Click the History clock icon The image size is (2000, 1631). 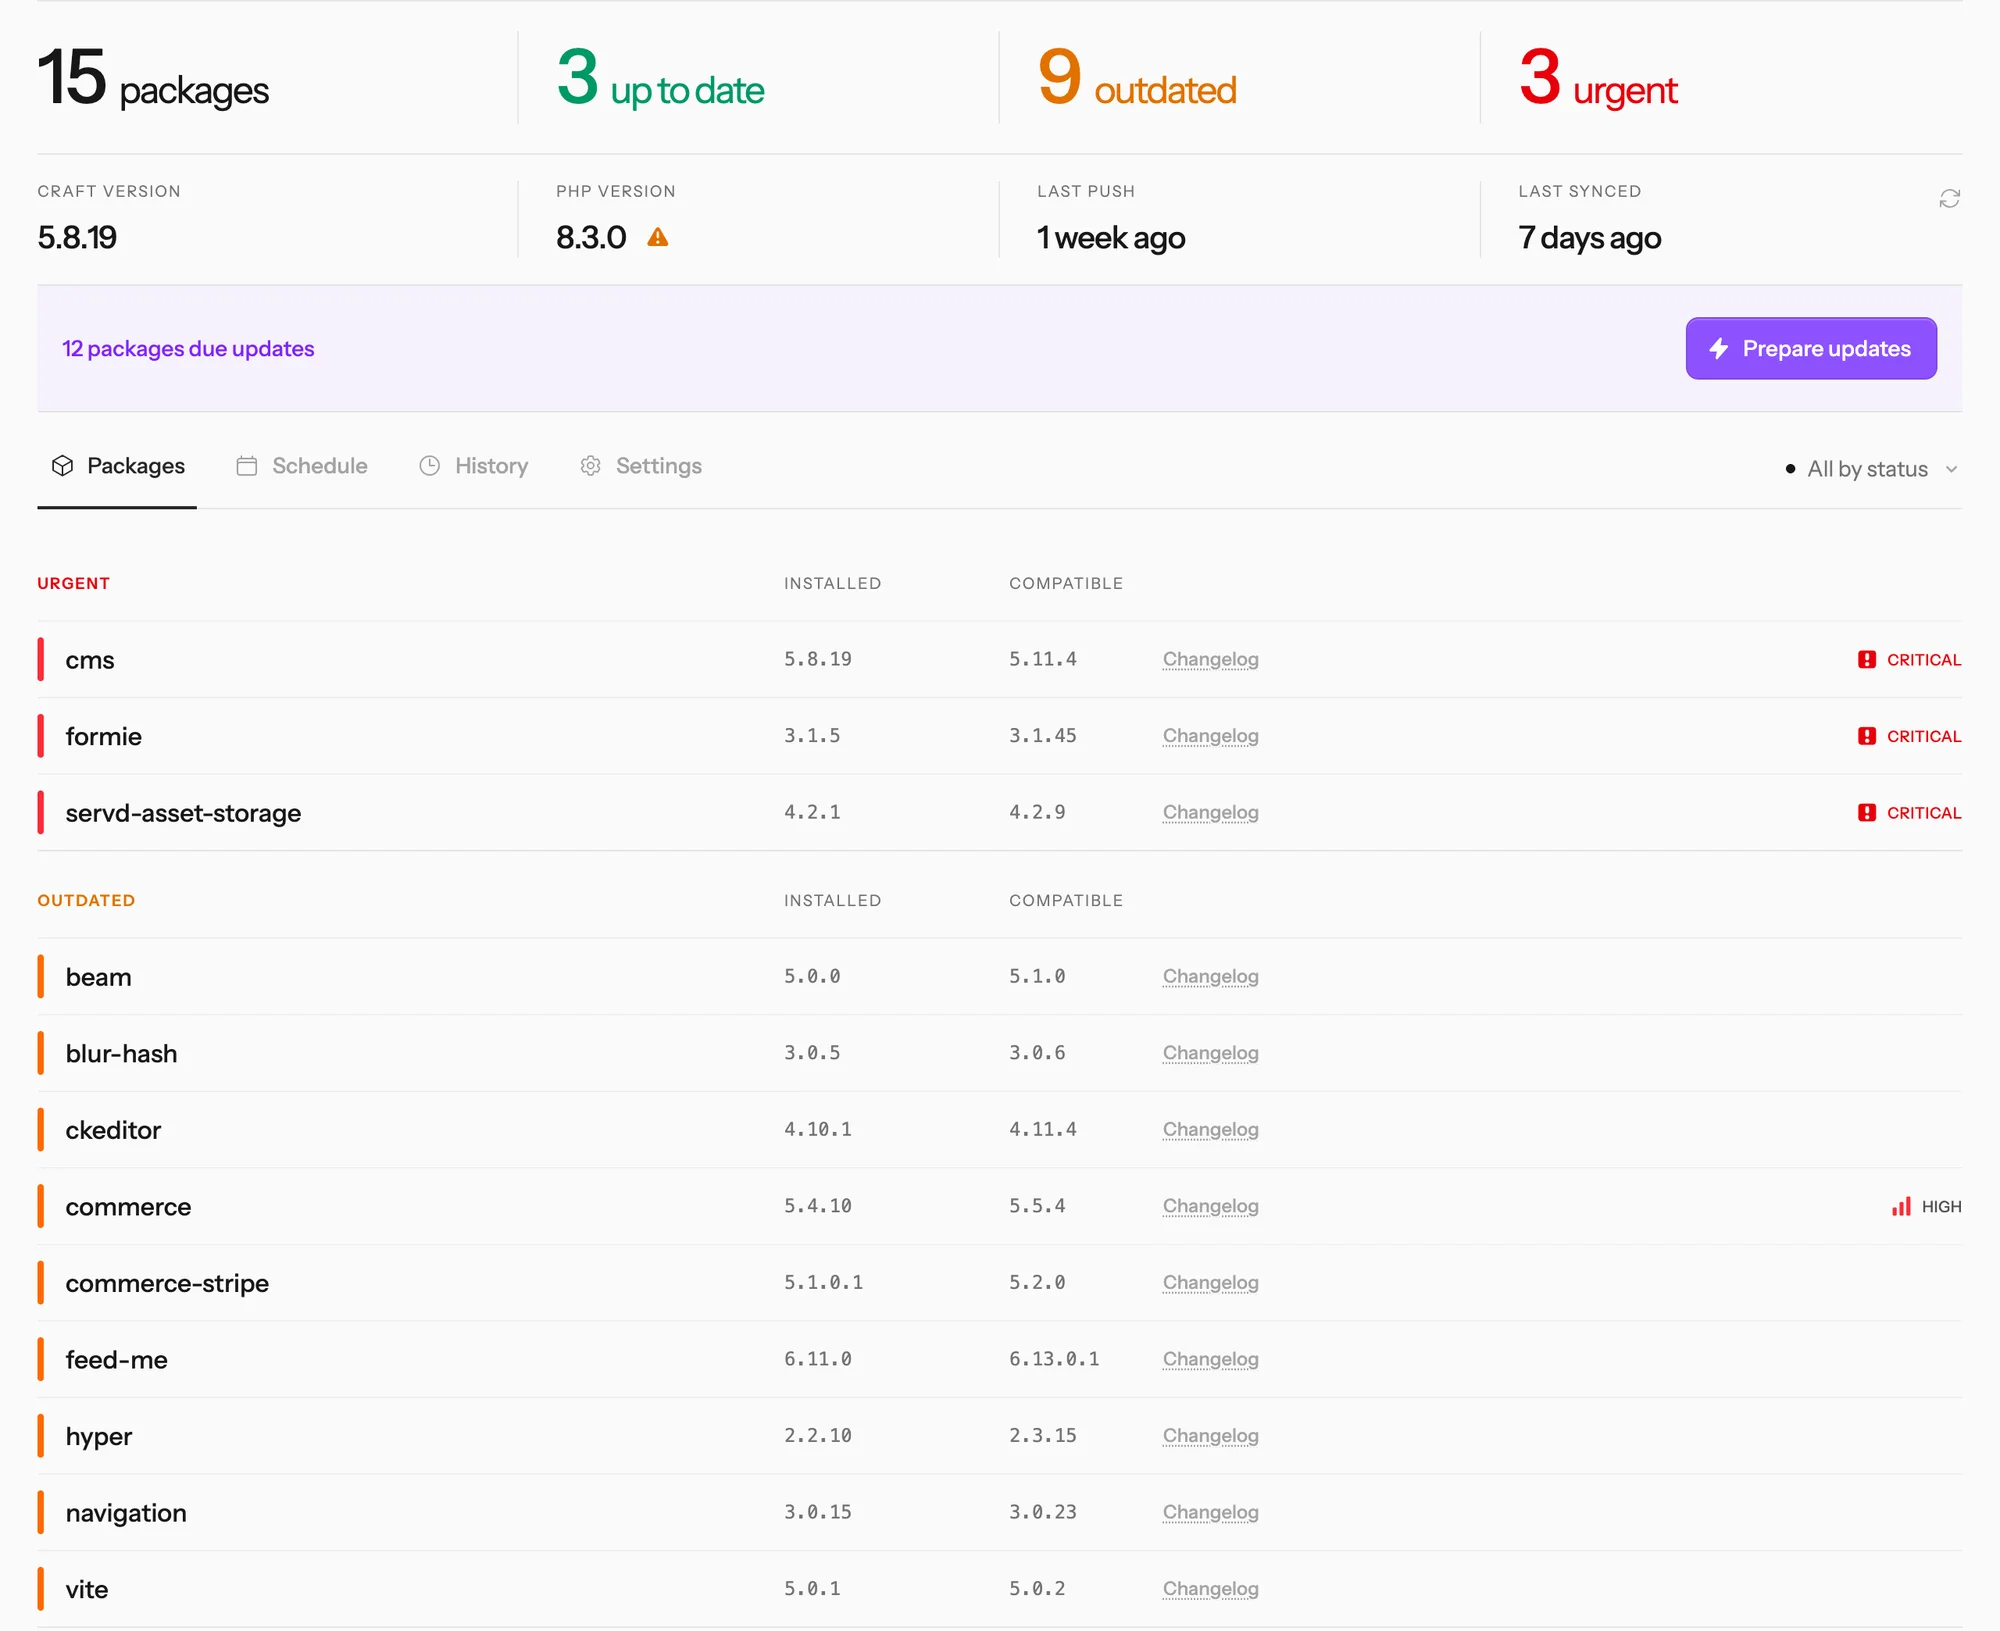click(429, 466)
